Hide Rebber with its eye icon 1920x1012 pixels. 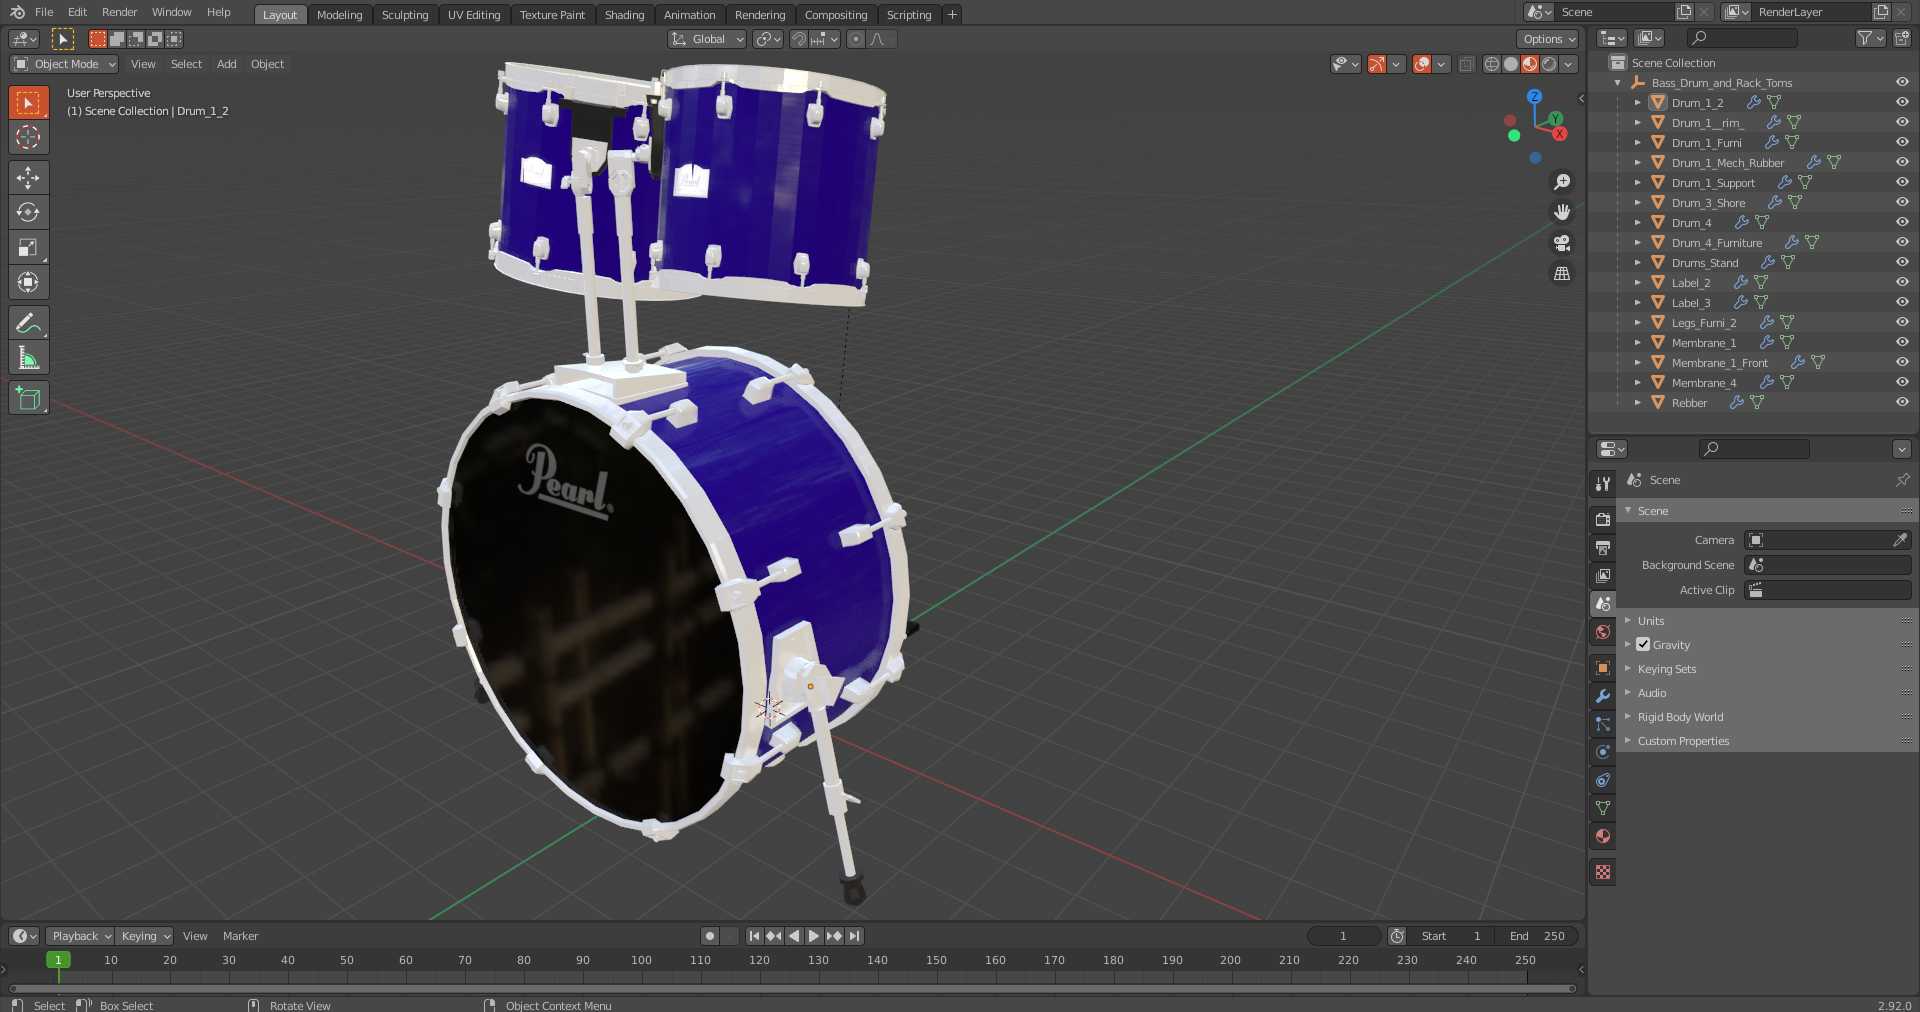pos(1902,402)
